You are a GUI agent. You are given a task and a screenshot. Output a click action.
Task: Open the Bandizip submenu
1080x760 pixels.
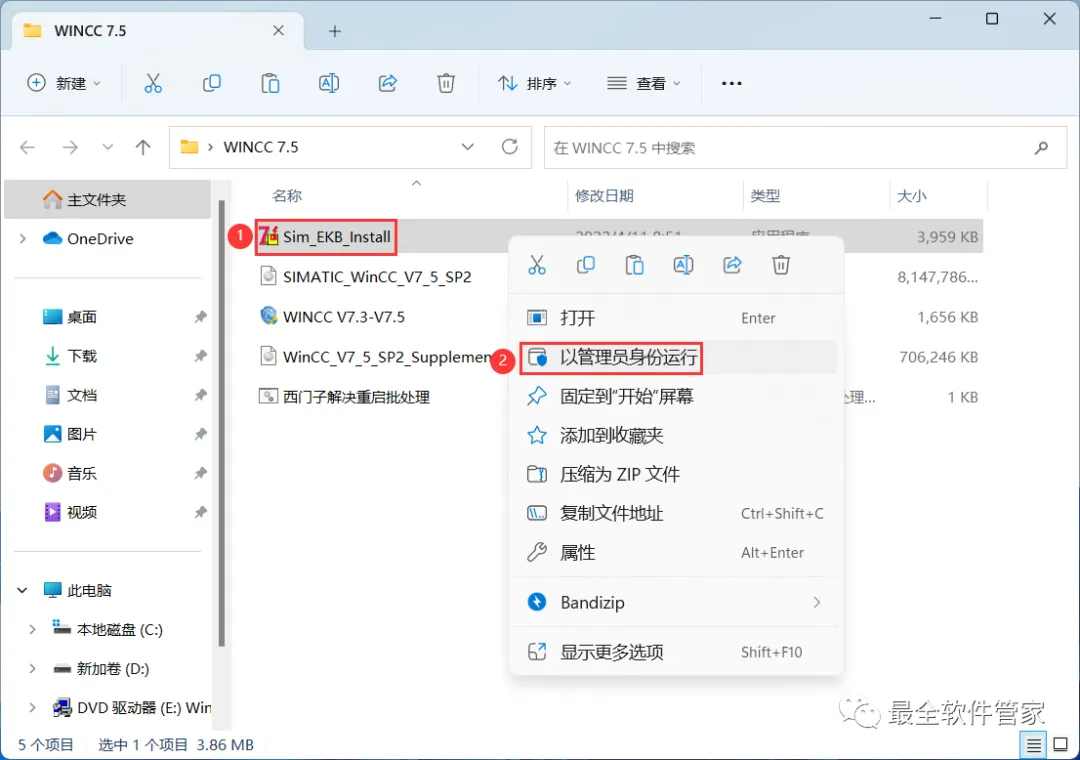pyautogui.click(x=676, y=602)
